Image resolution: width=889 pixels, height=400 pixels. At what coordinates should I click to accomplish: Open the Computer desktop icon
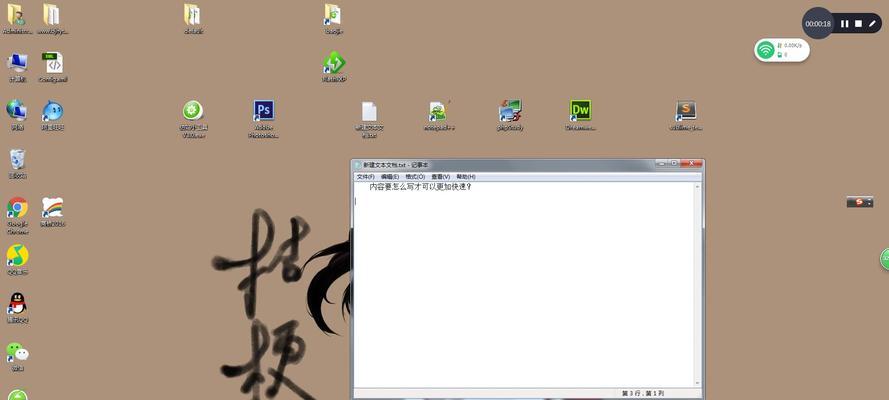[x=17, y=63]
